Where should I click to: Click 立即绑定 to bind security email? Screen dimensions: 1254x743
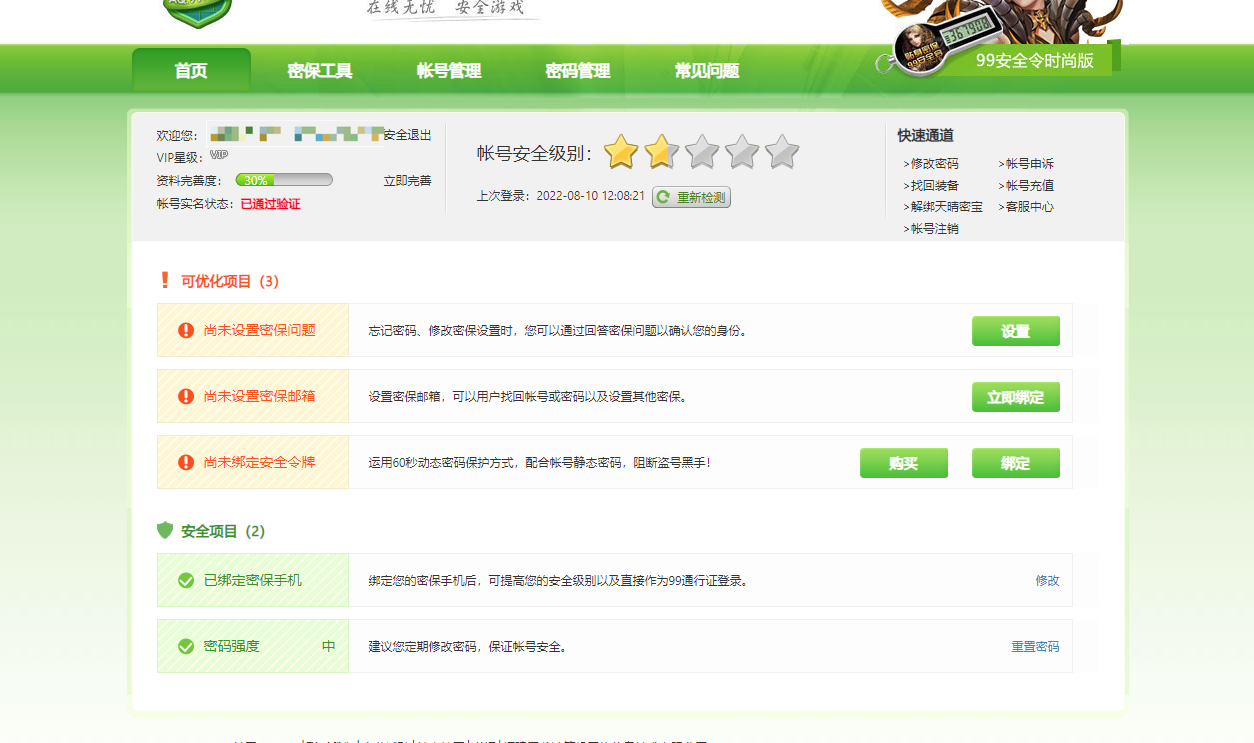tap(1015, 397)
